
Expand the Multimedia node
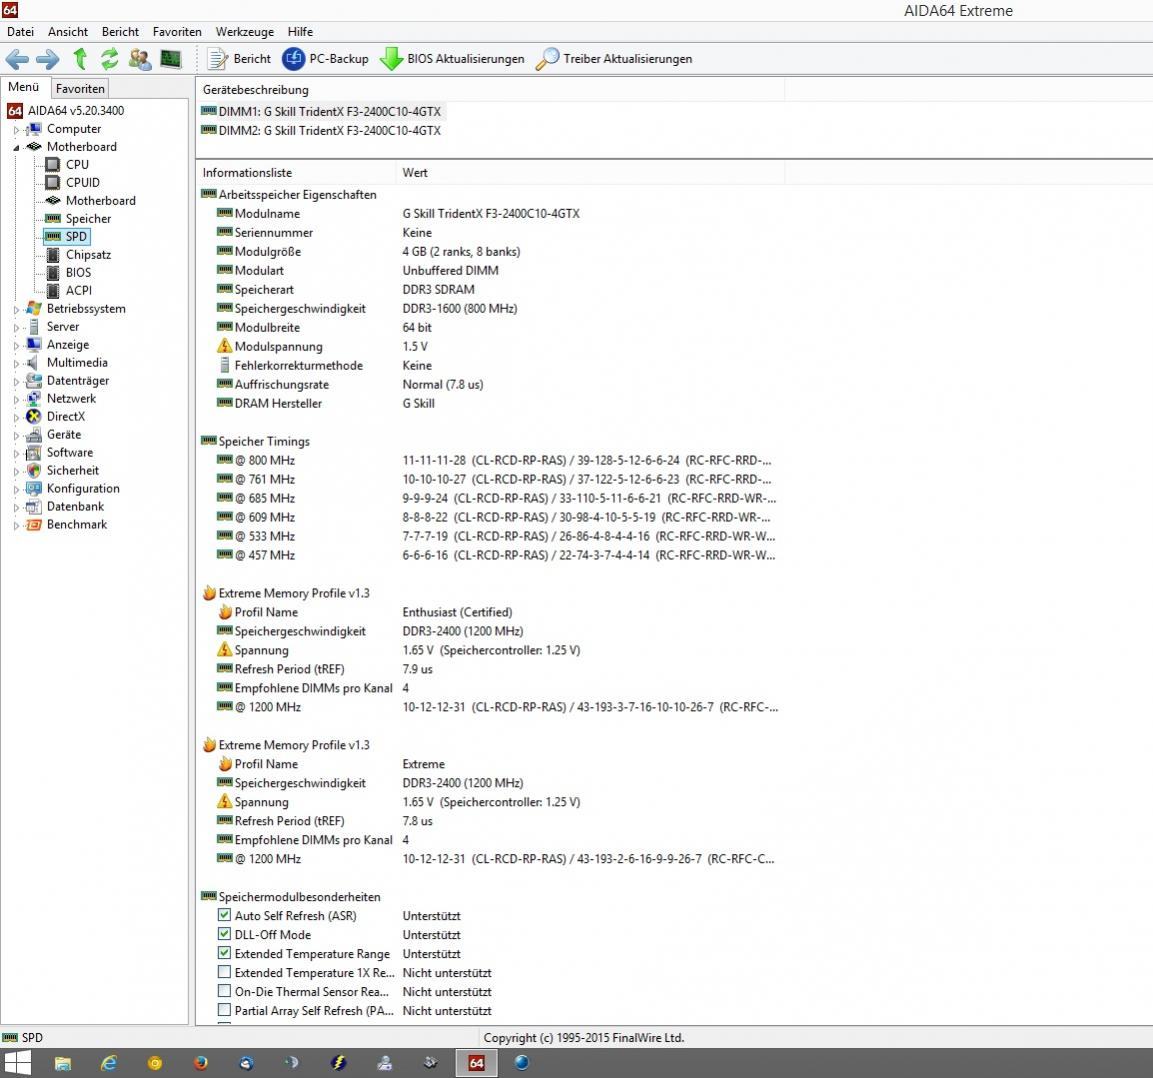[16, 363]
